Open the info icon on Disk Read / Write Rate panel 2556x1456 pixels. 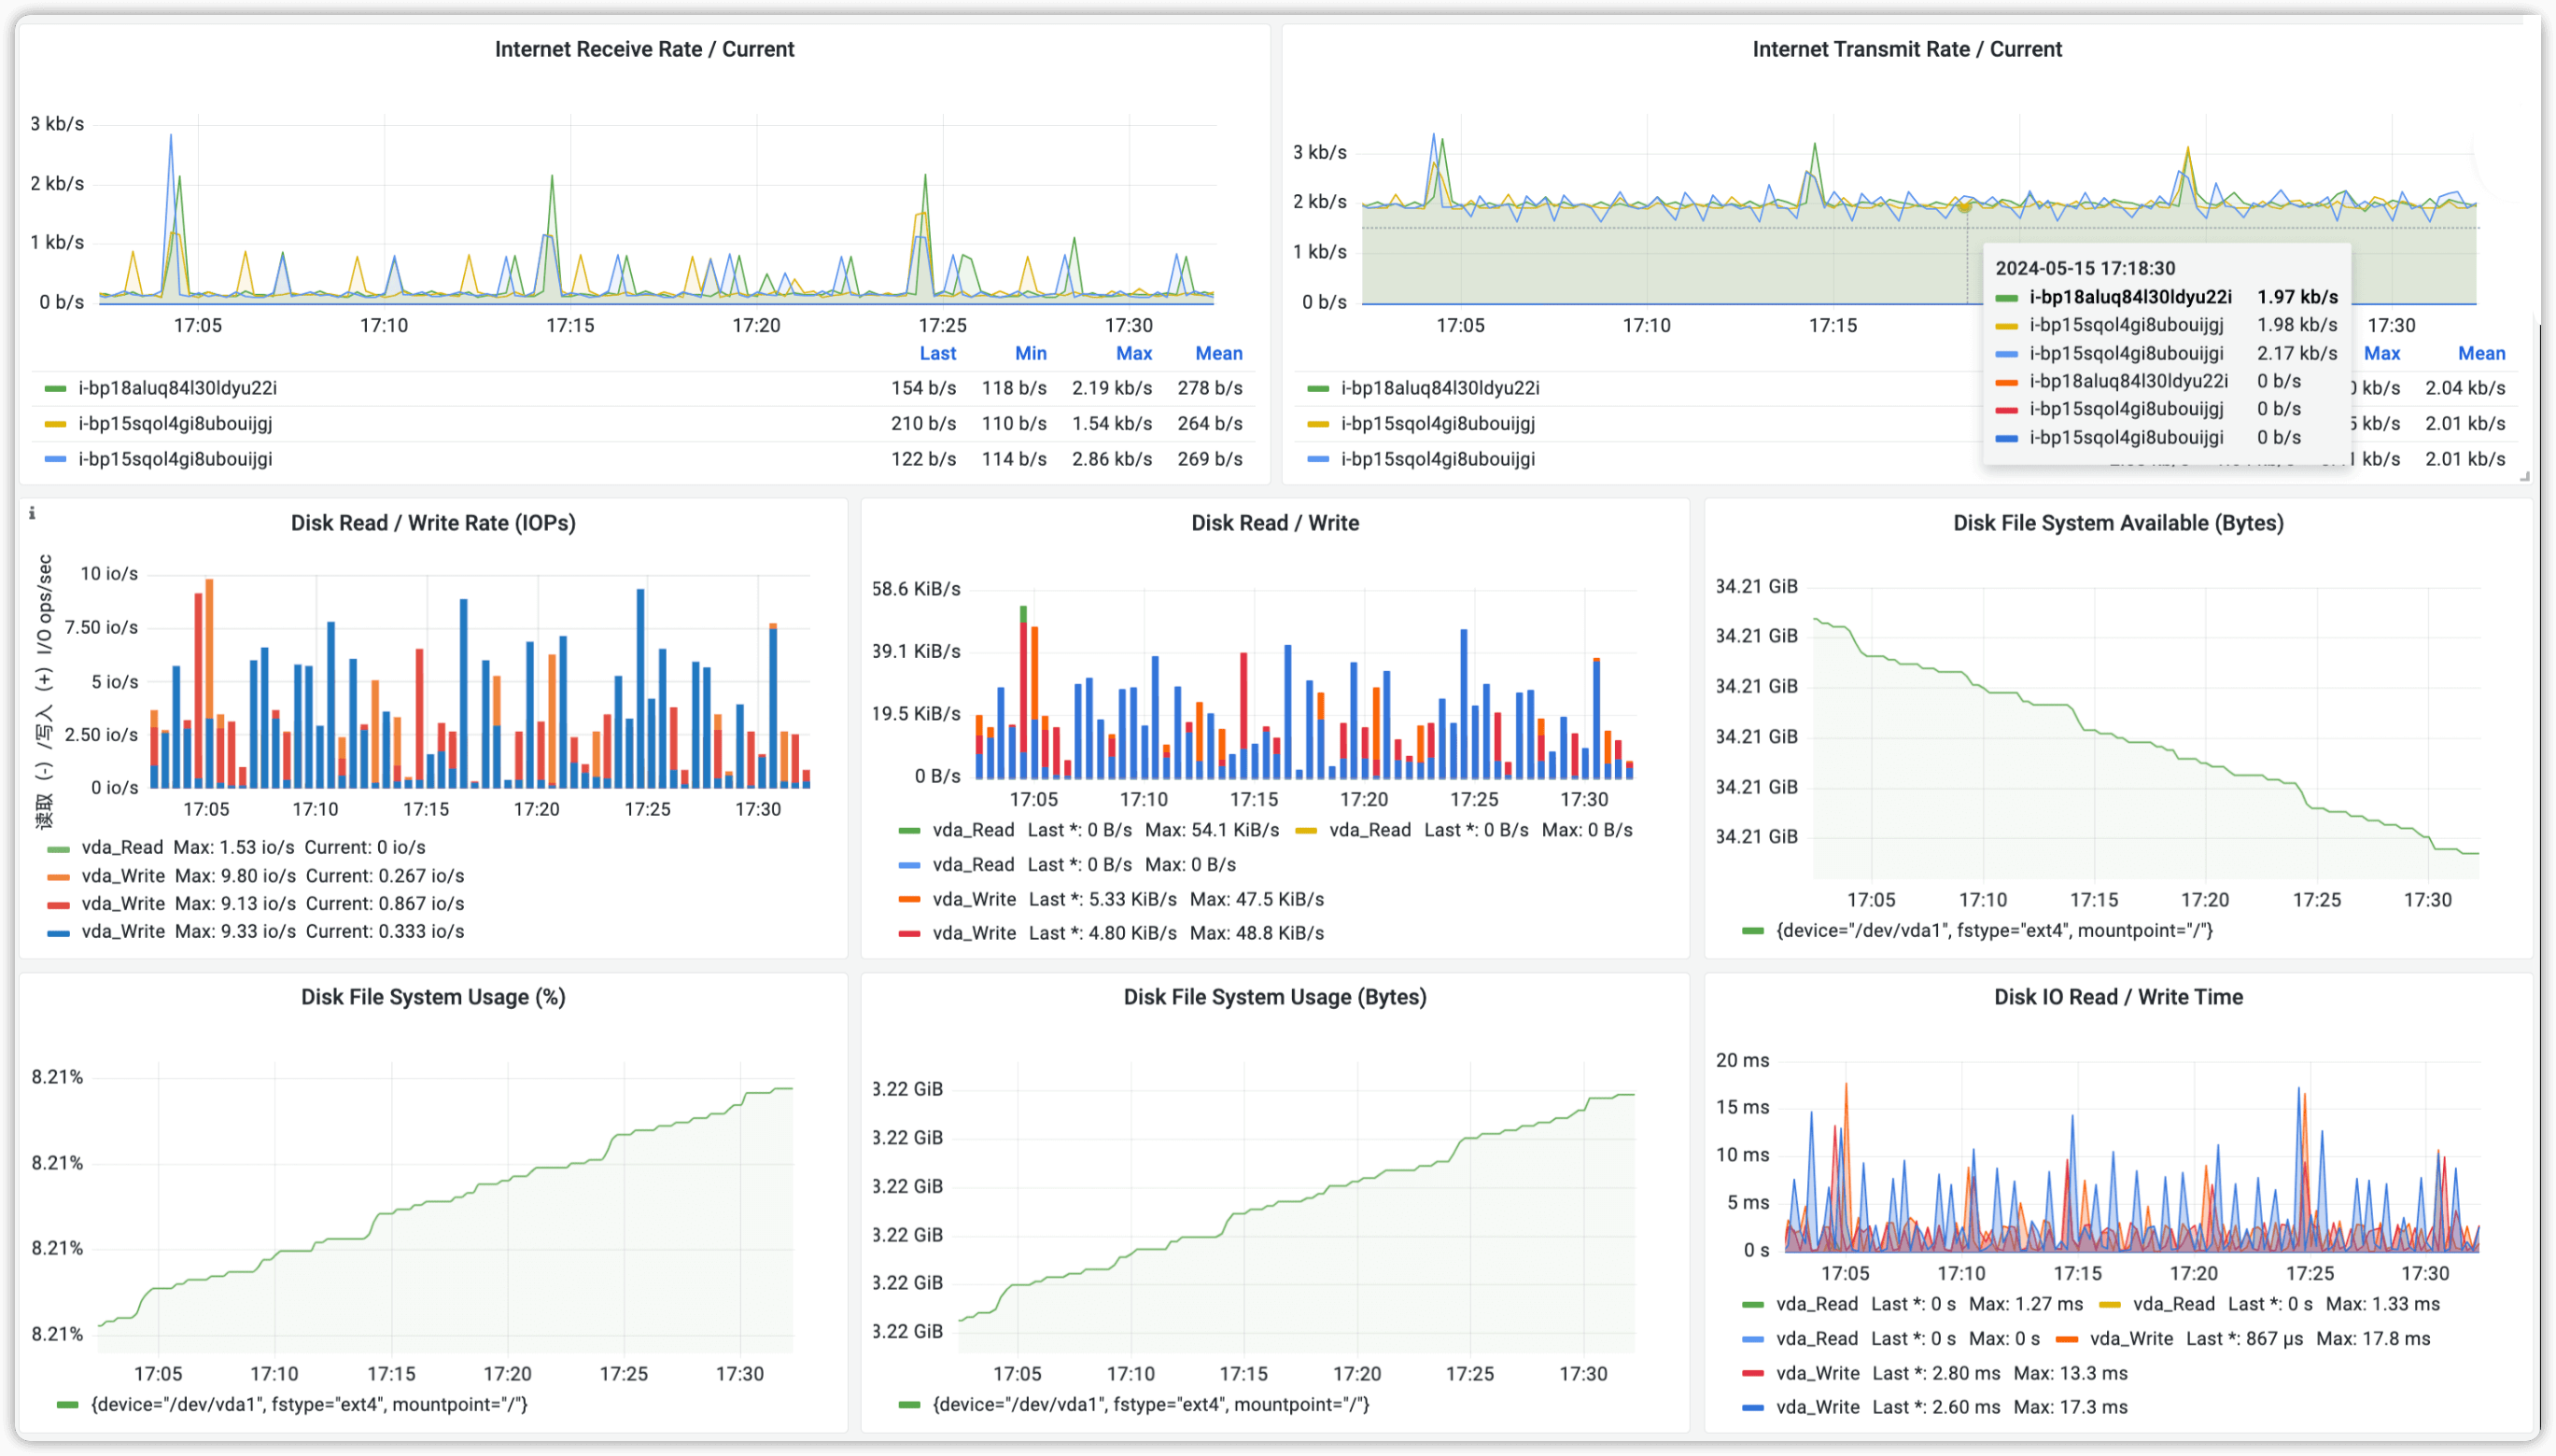[32, 513]
